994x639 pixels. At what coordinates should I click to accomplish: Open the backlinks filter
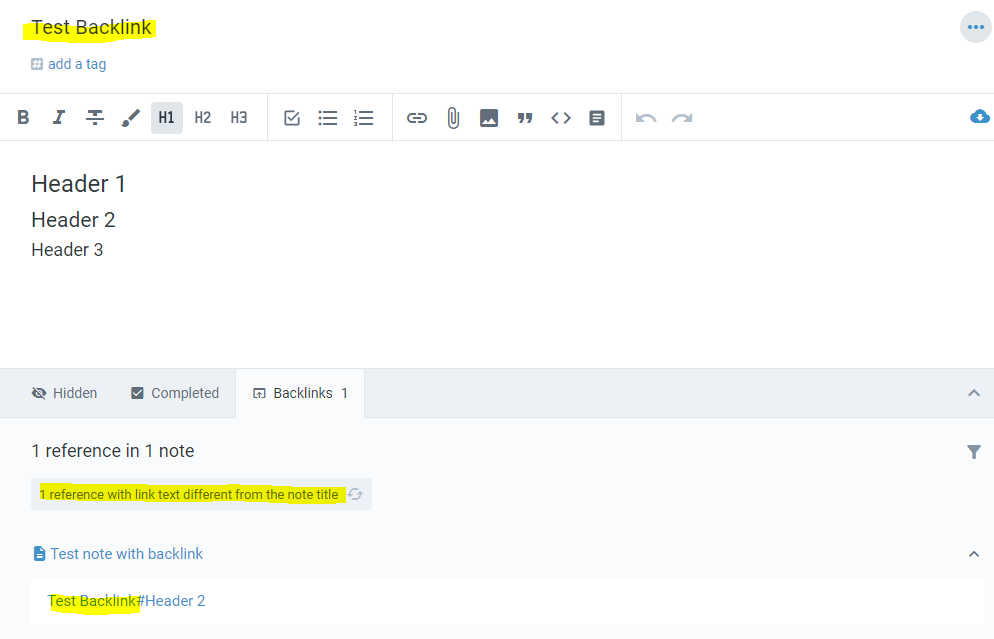(974, 451)
